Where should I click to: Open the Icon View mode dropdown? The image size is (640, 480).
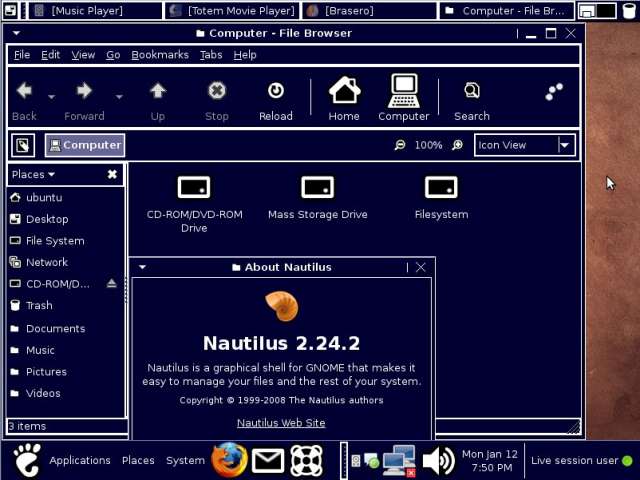coord(525,145)
